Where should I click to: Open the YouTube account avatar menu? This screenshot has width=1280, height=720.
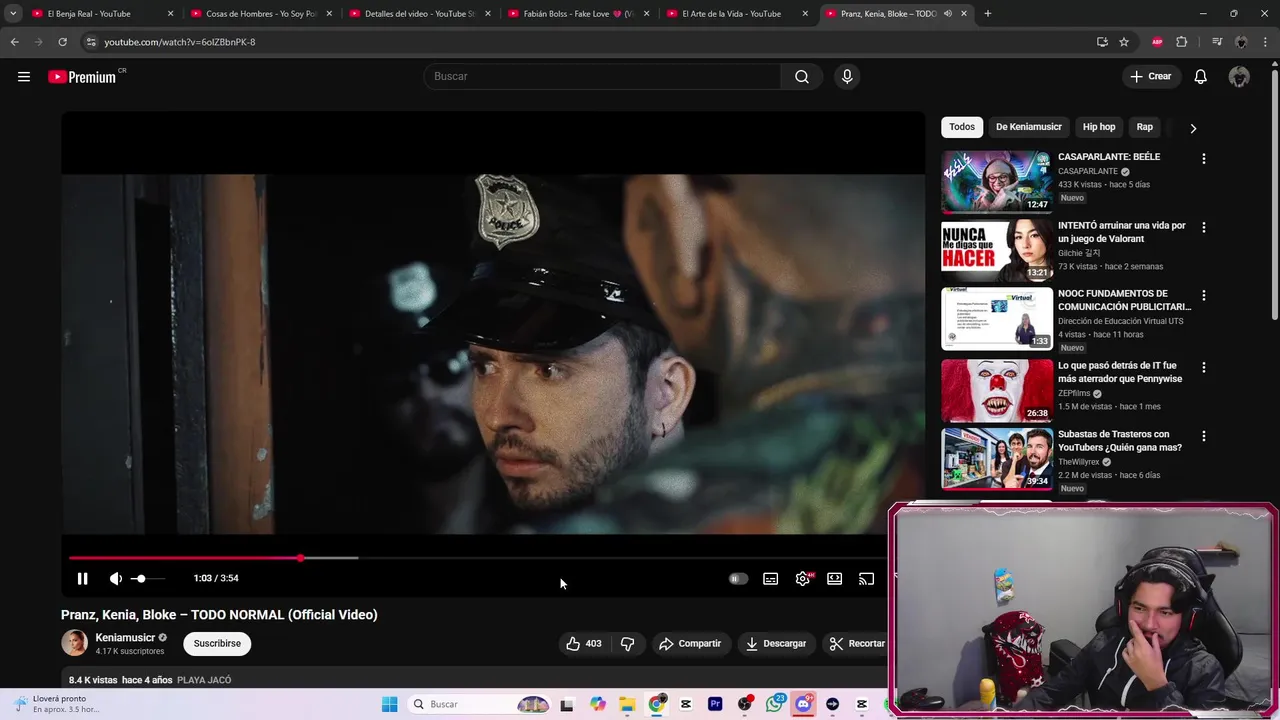point(1239,77)
